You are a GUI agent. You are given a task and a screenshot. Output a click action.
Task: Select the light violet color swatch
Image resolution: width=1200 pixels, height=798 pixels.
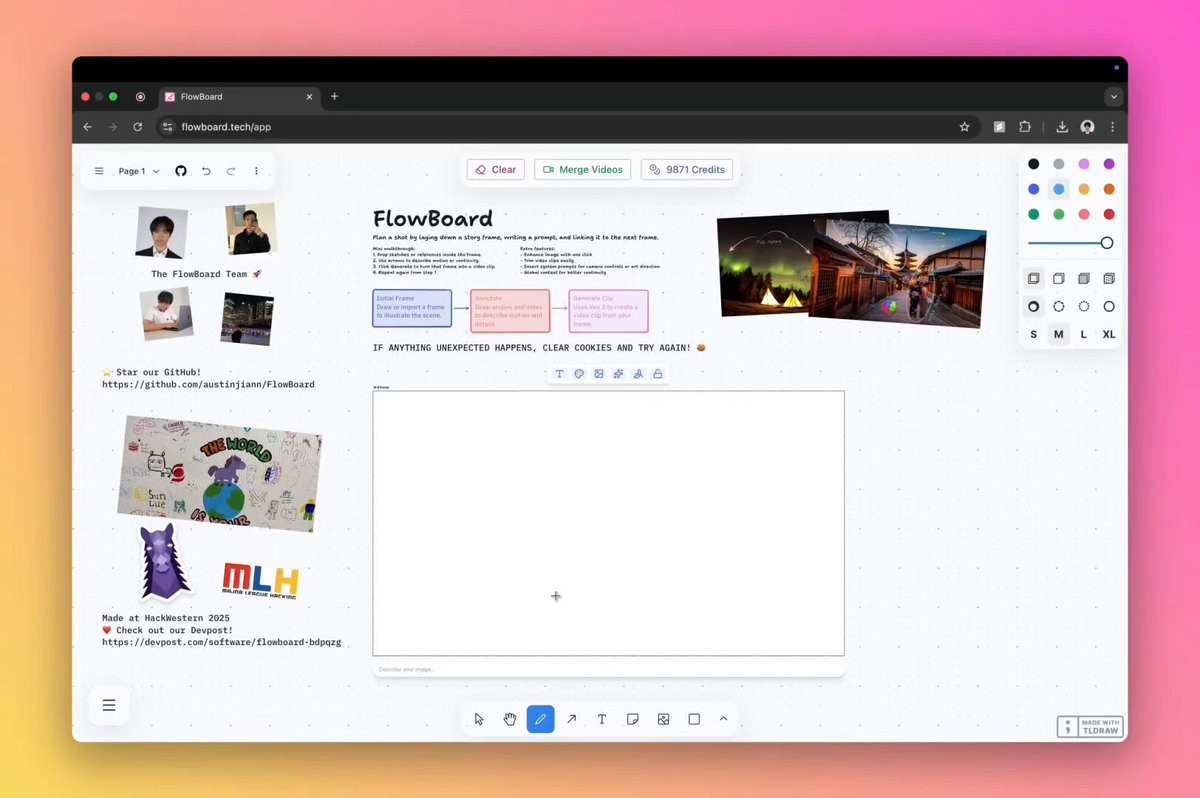1084,164
